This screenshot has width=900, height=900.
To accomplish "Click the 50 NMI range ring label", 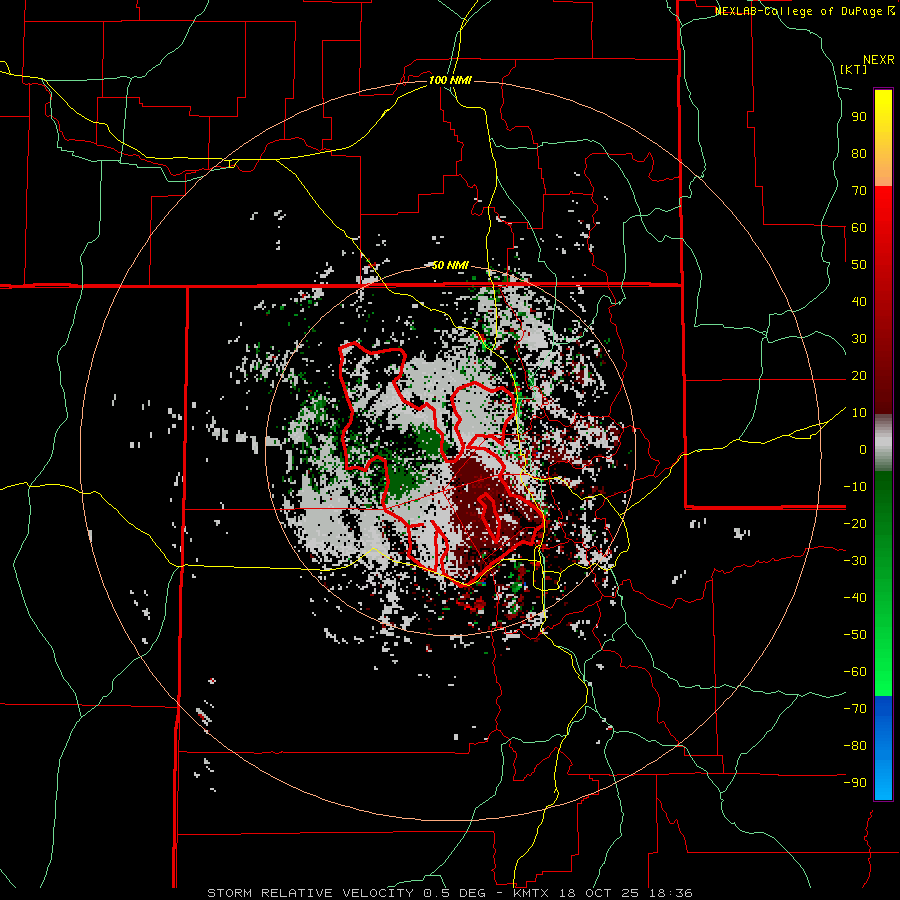I will point(450,265).
